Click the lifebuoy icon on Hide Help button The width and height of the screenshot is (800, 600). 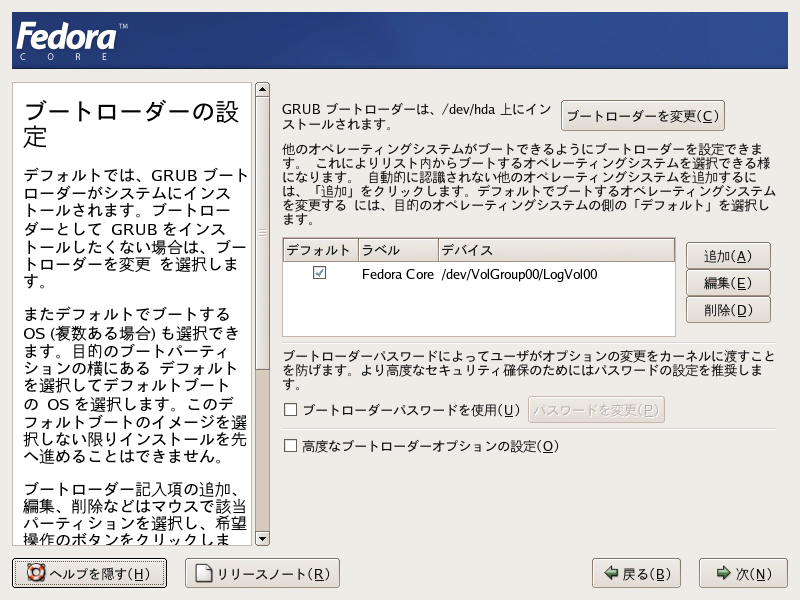tap(36, 573)
